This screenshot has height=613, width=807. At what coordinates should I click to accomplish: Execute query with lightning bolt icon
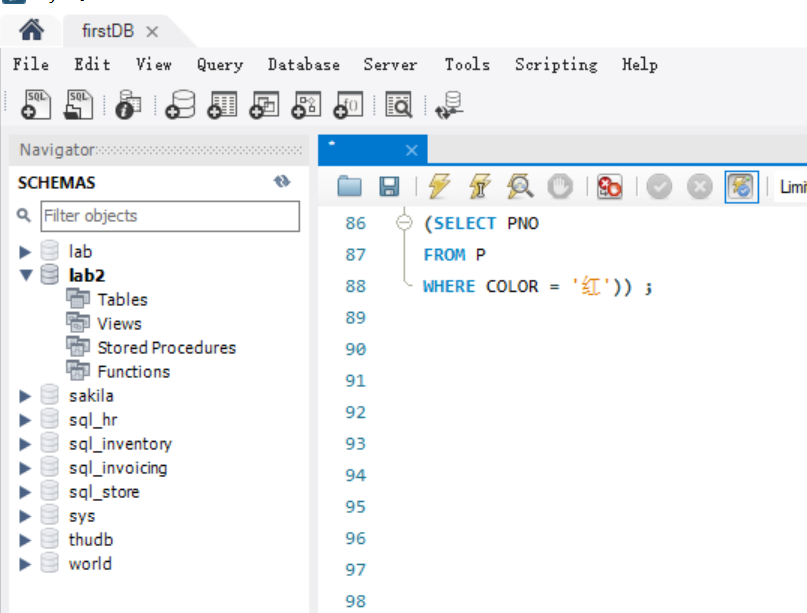pyautogui.click(x=439, y=186)
